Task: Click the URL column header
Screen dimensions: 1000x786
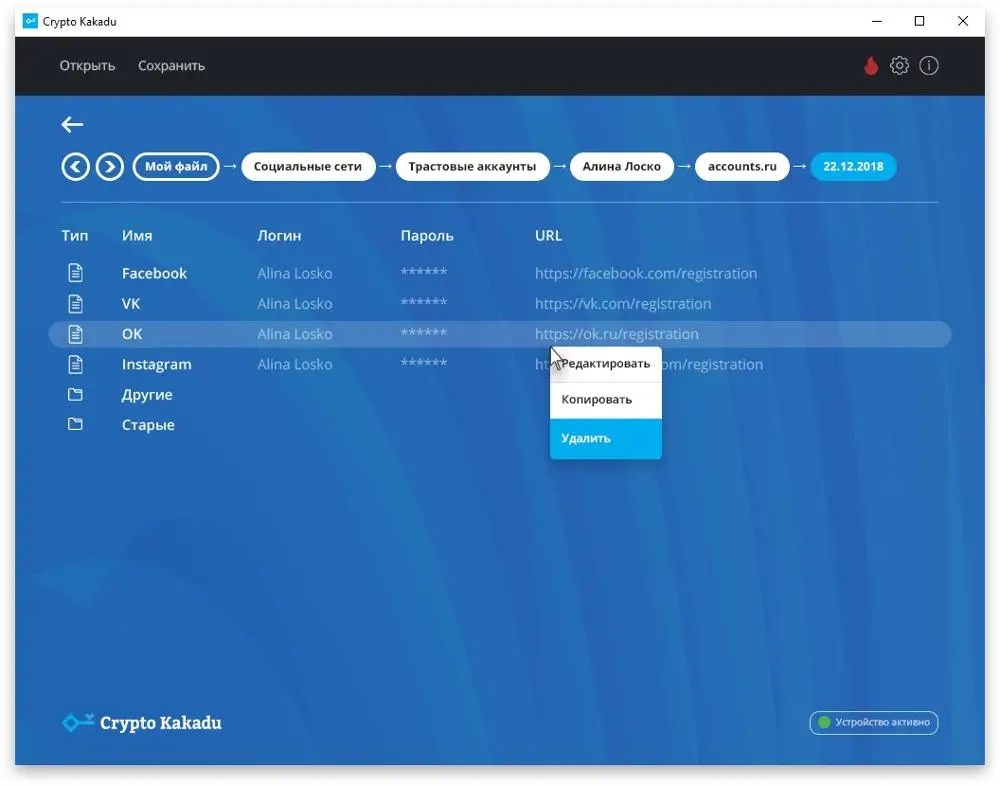Action: click(548, 235)
